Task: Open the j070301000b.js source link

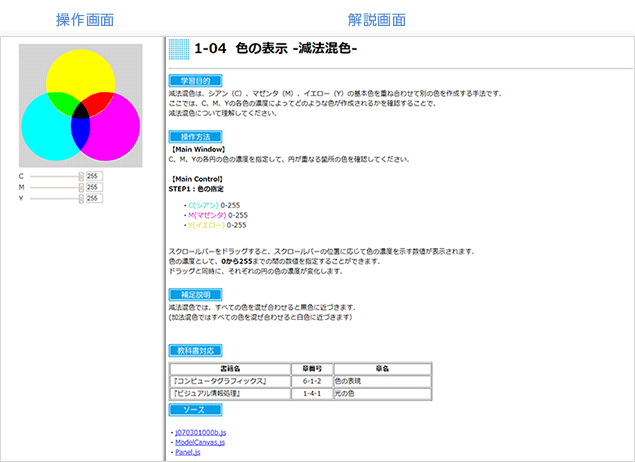Action: 200,432
